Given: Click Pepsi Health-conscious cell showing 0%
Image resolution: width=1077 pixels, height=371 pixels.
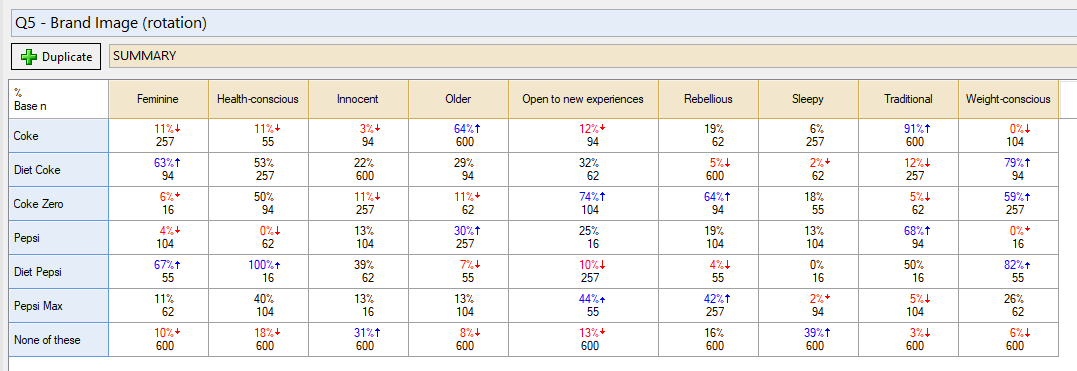Looking at the screenshot, I should (258, 238).
